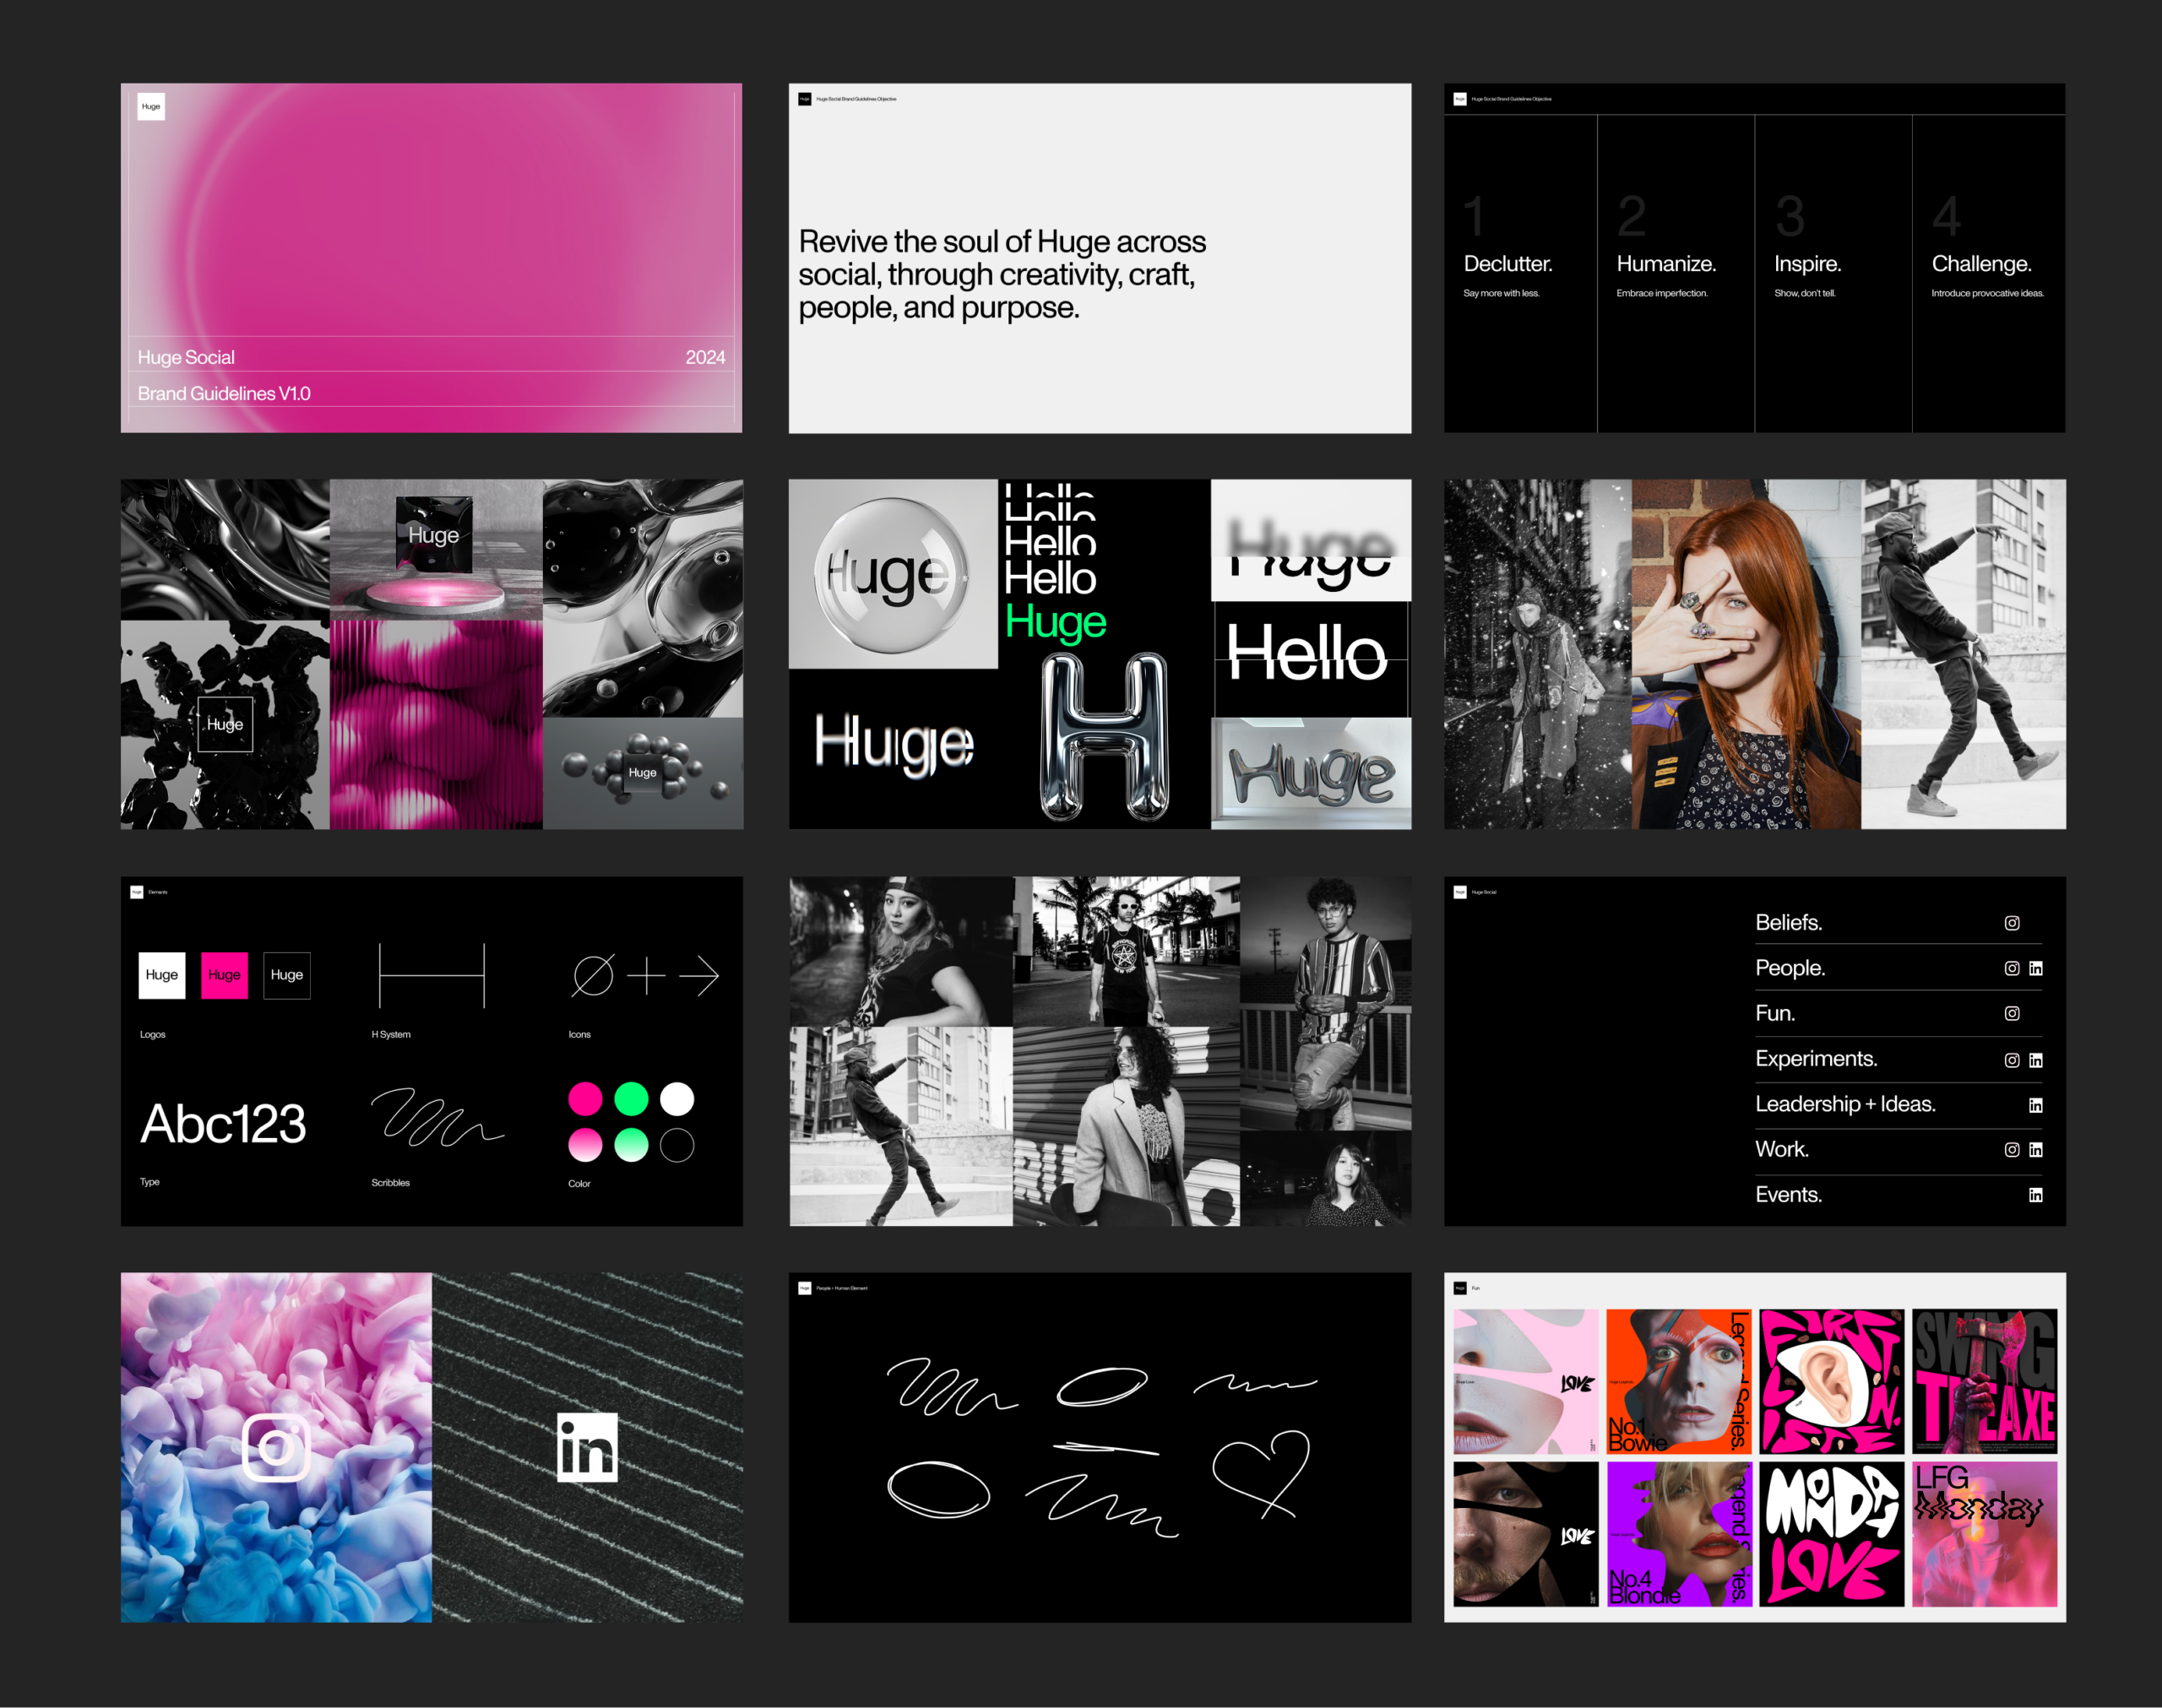
Task: Select the "Revive the soul of Huge" objective statement
Action: (x=1002, y=274)
